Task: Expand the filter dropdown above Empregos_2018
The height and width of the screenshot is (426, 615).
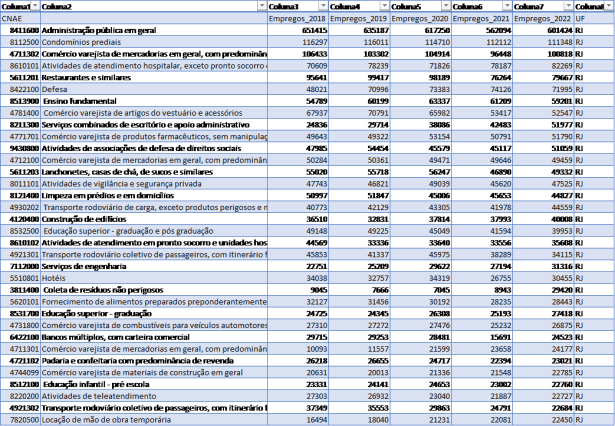Action: (x=322, y=6)
